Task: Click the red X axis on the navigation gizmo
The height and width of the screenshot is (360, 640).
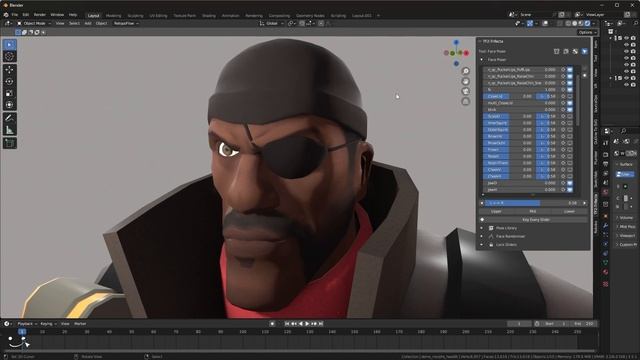Action: [466, 53]
